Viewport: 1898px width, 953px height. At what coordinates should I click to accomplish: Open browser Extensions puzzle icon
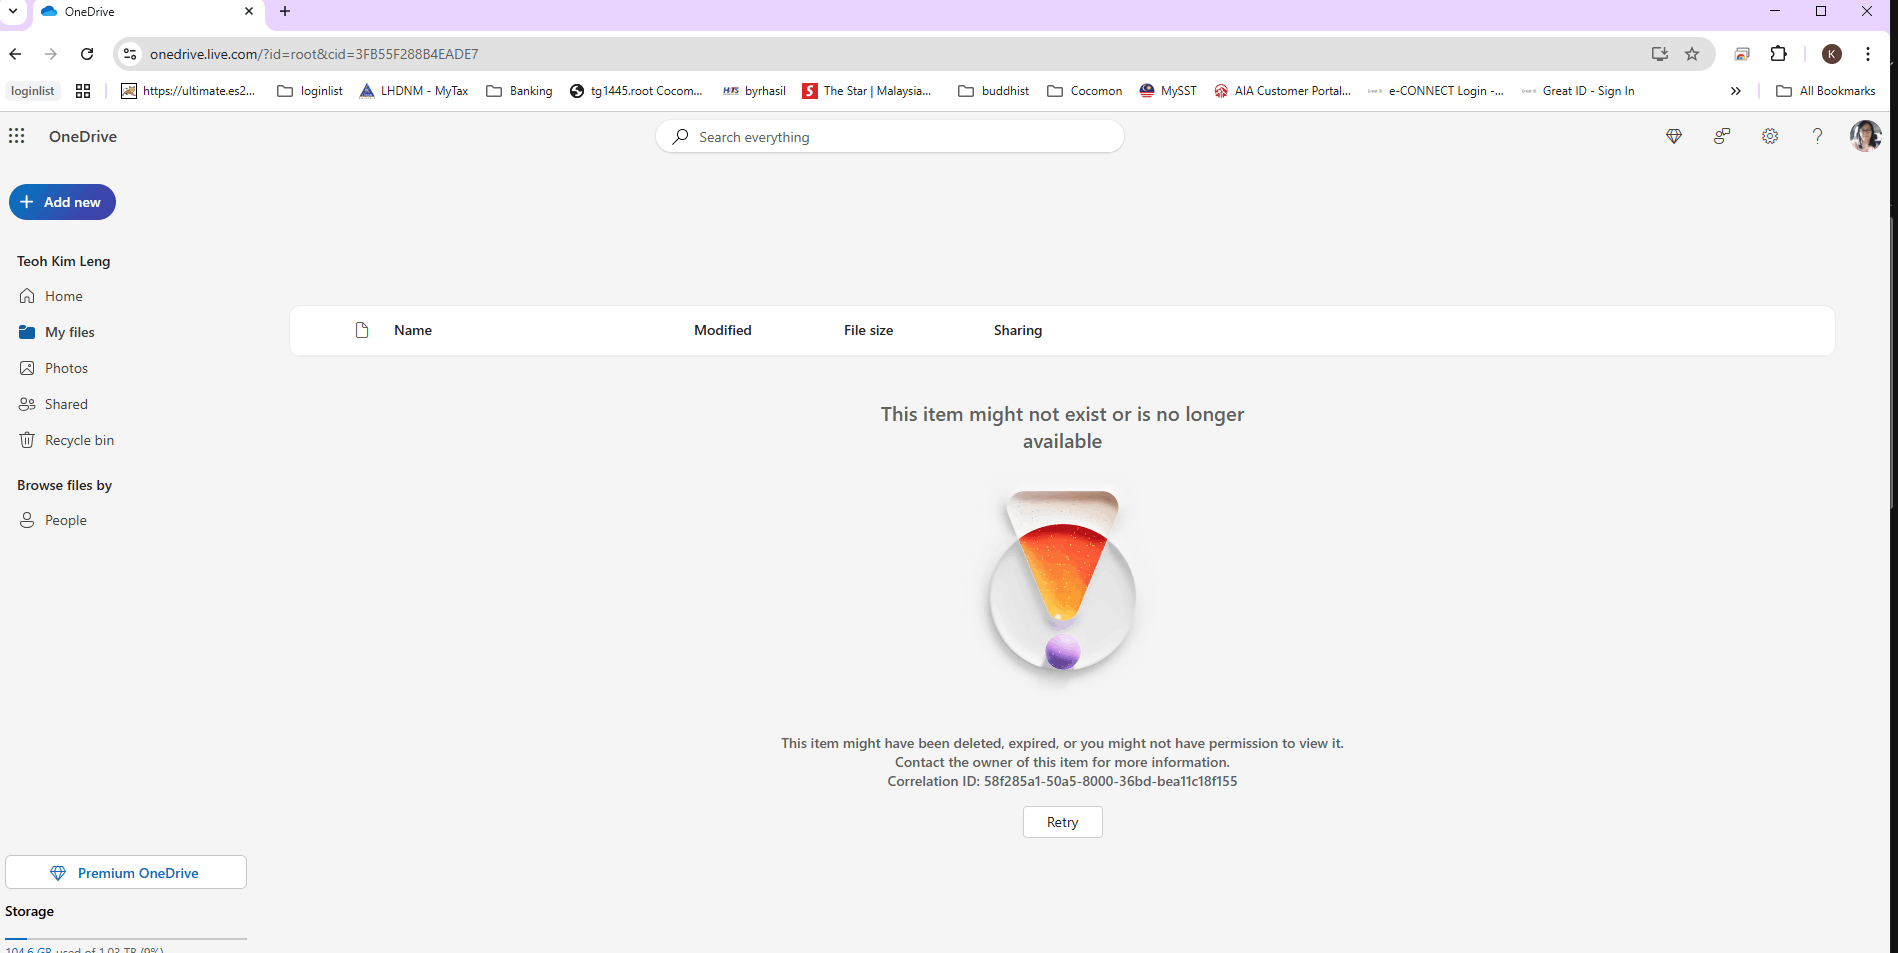[x=1779, y=54]
